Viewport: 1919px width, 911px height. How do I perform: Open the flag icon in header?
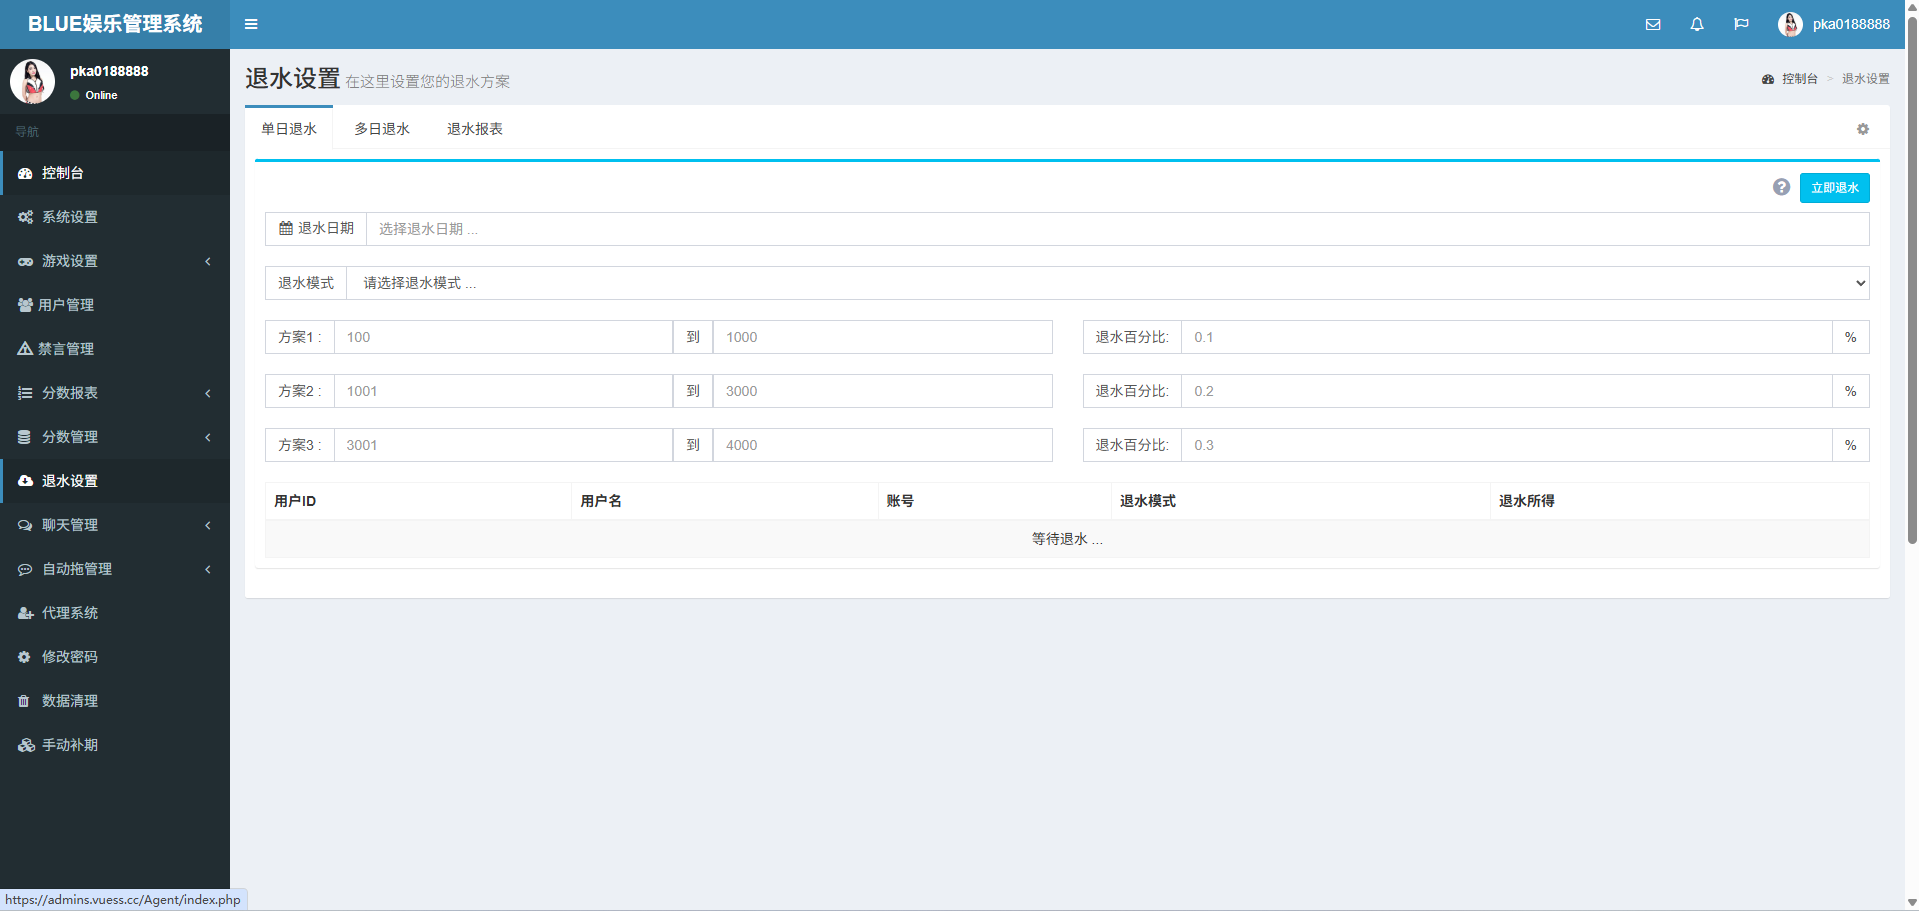1741,24
